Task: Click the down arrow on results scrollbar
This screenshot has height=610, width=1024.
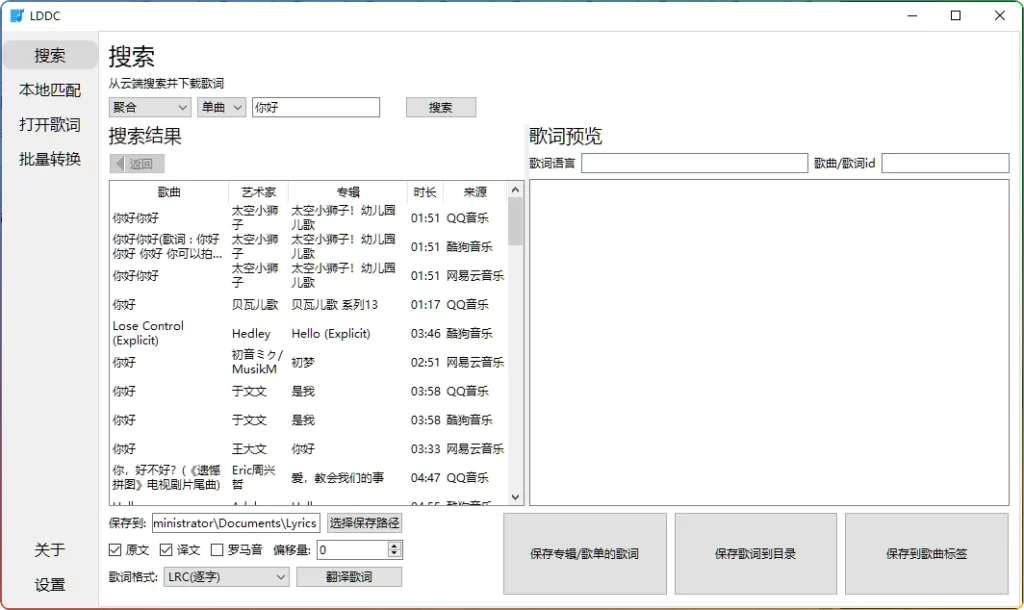Action: click(515, 497)
